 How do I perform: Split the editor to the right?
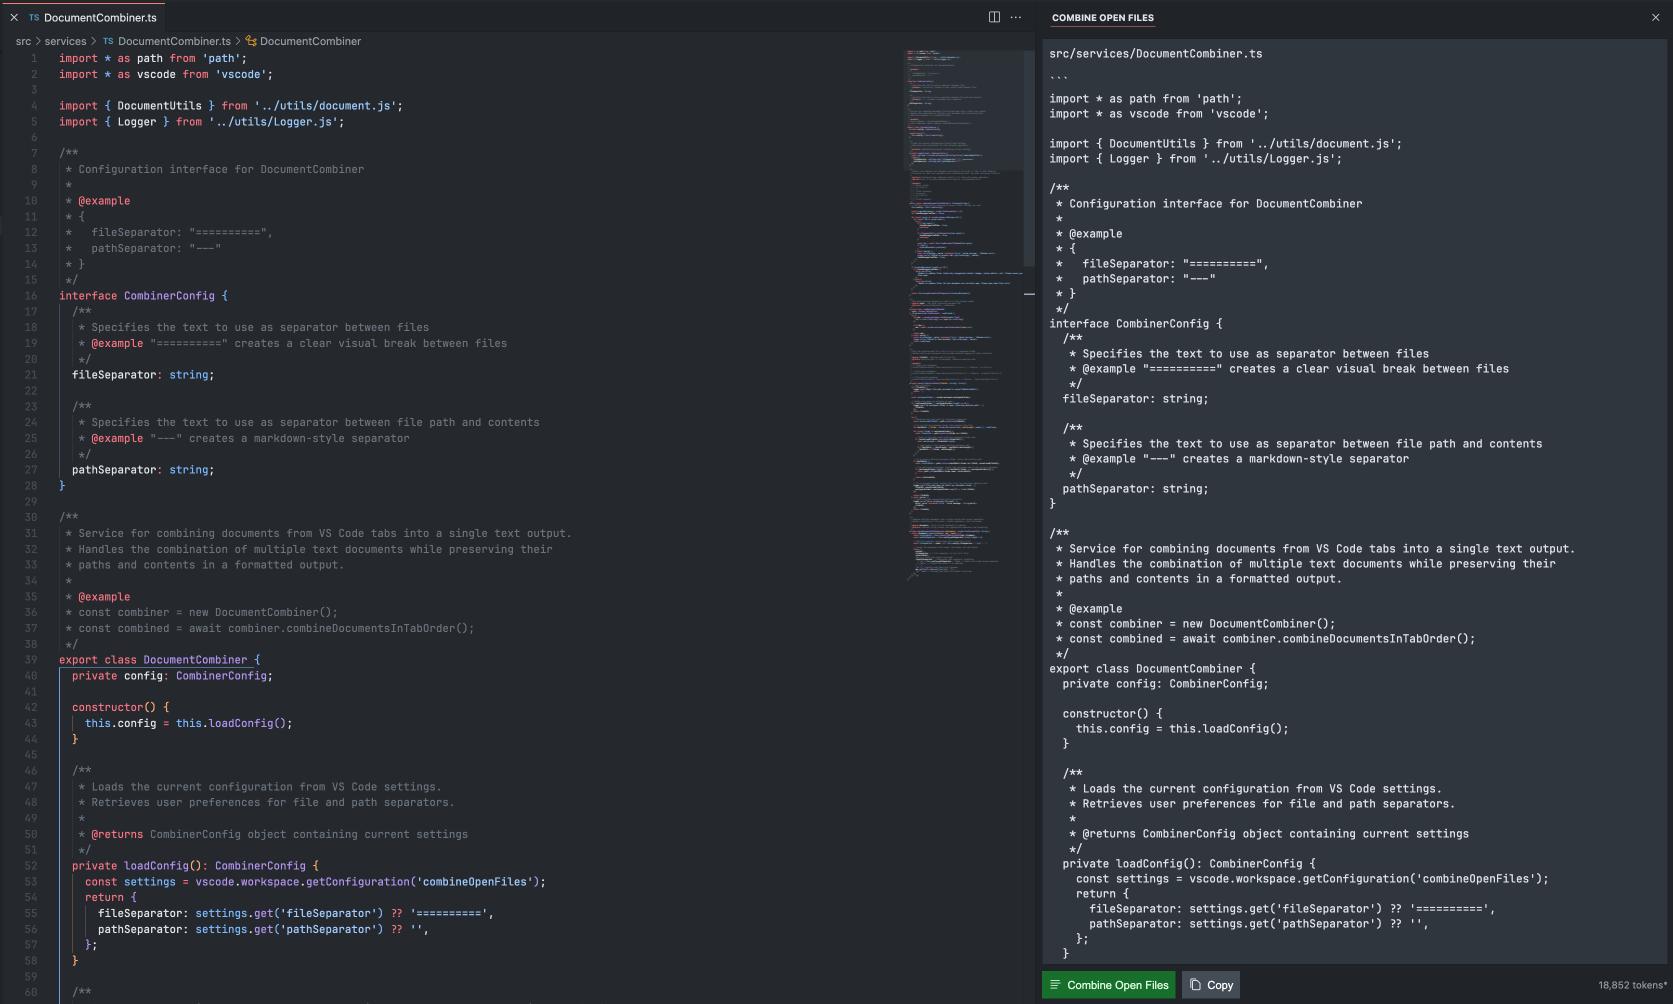994,17
